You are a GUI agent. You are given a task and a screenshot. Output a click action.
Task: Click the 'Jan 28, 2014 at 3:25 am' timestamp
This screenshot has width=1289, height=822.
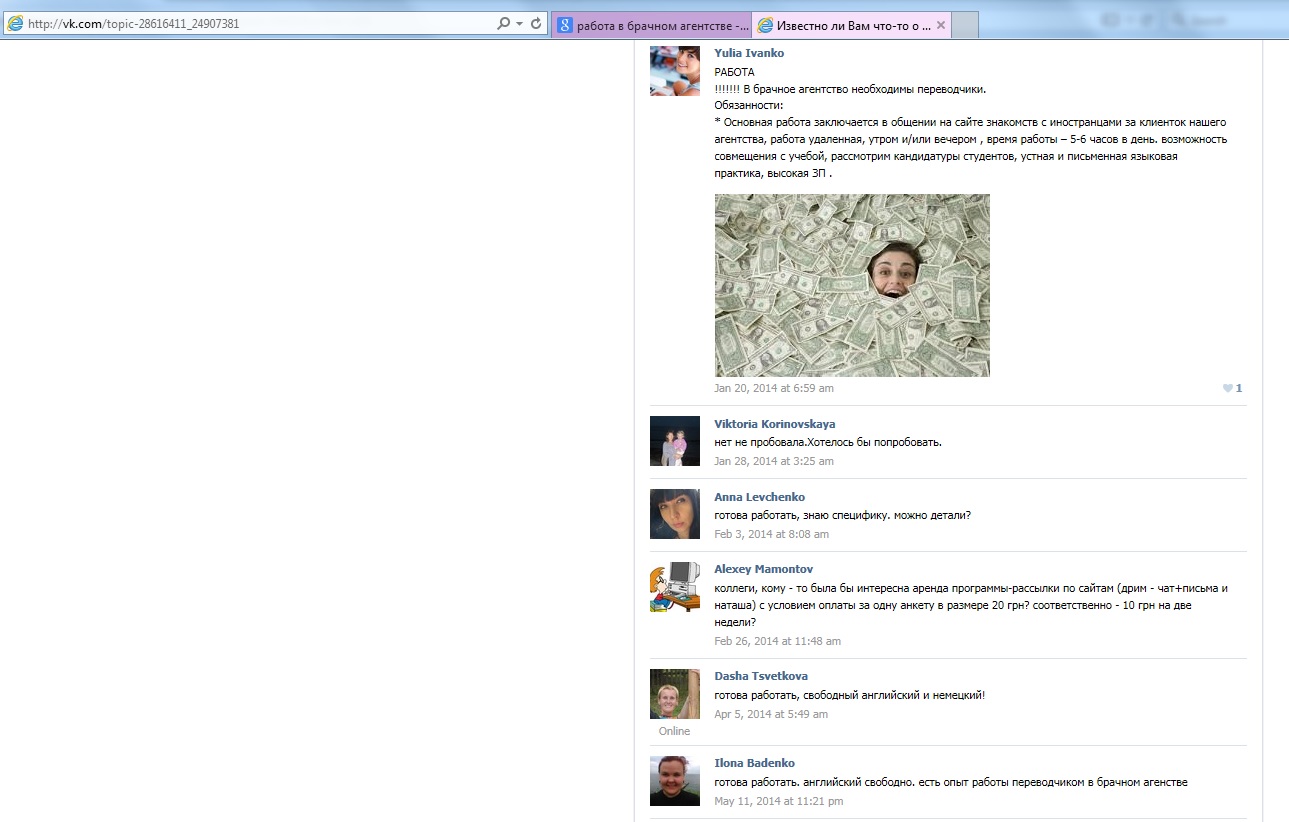(774, 461)
